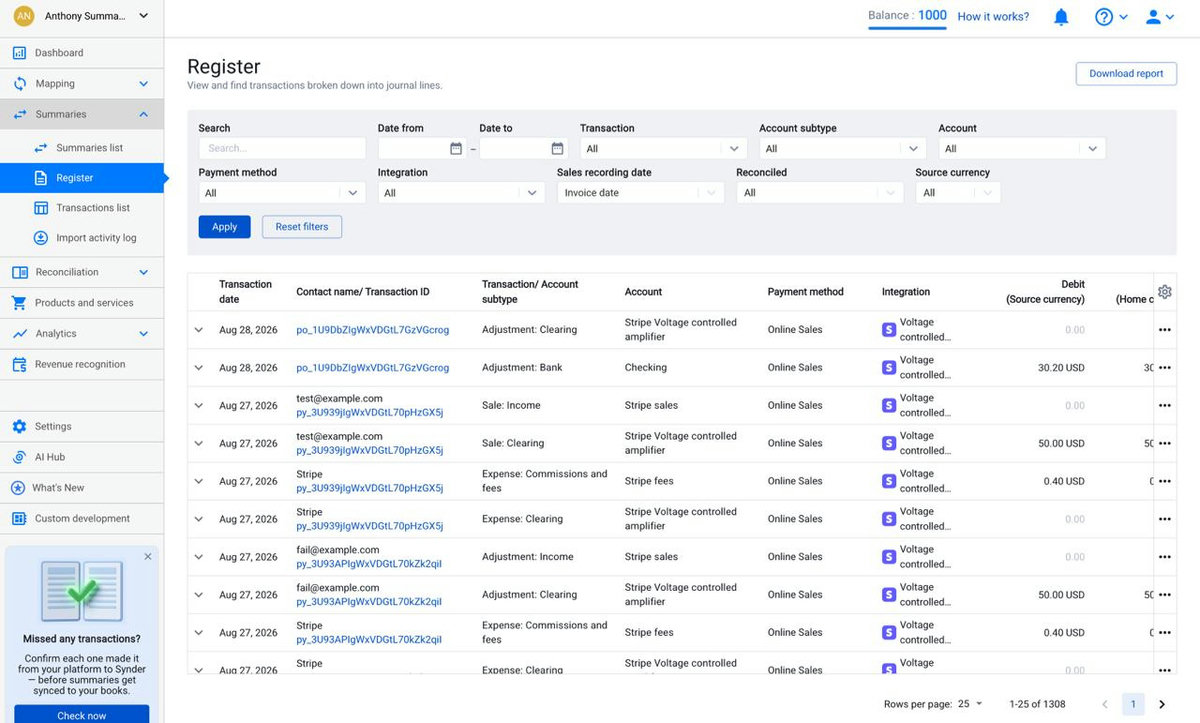1200x723 pixels.
Task: Click the Transaction date column header
Action: pyautogui.click(x=245, y=292)
